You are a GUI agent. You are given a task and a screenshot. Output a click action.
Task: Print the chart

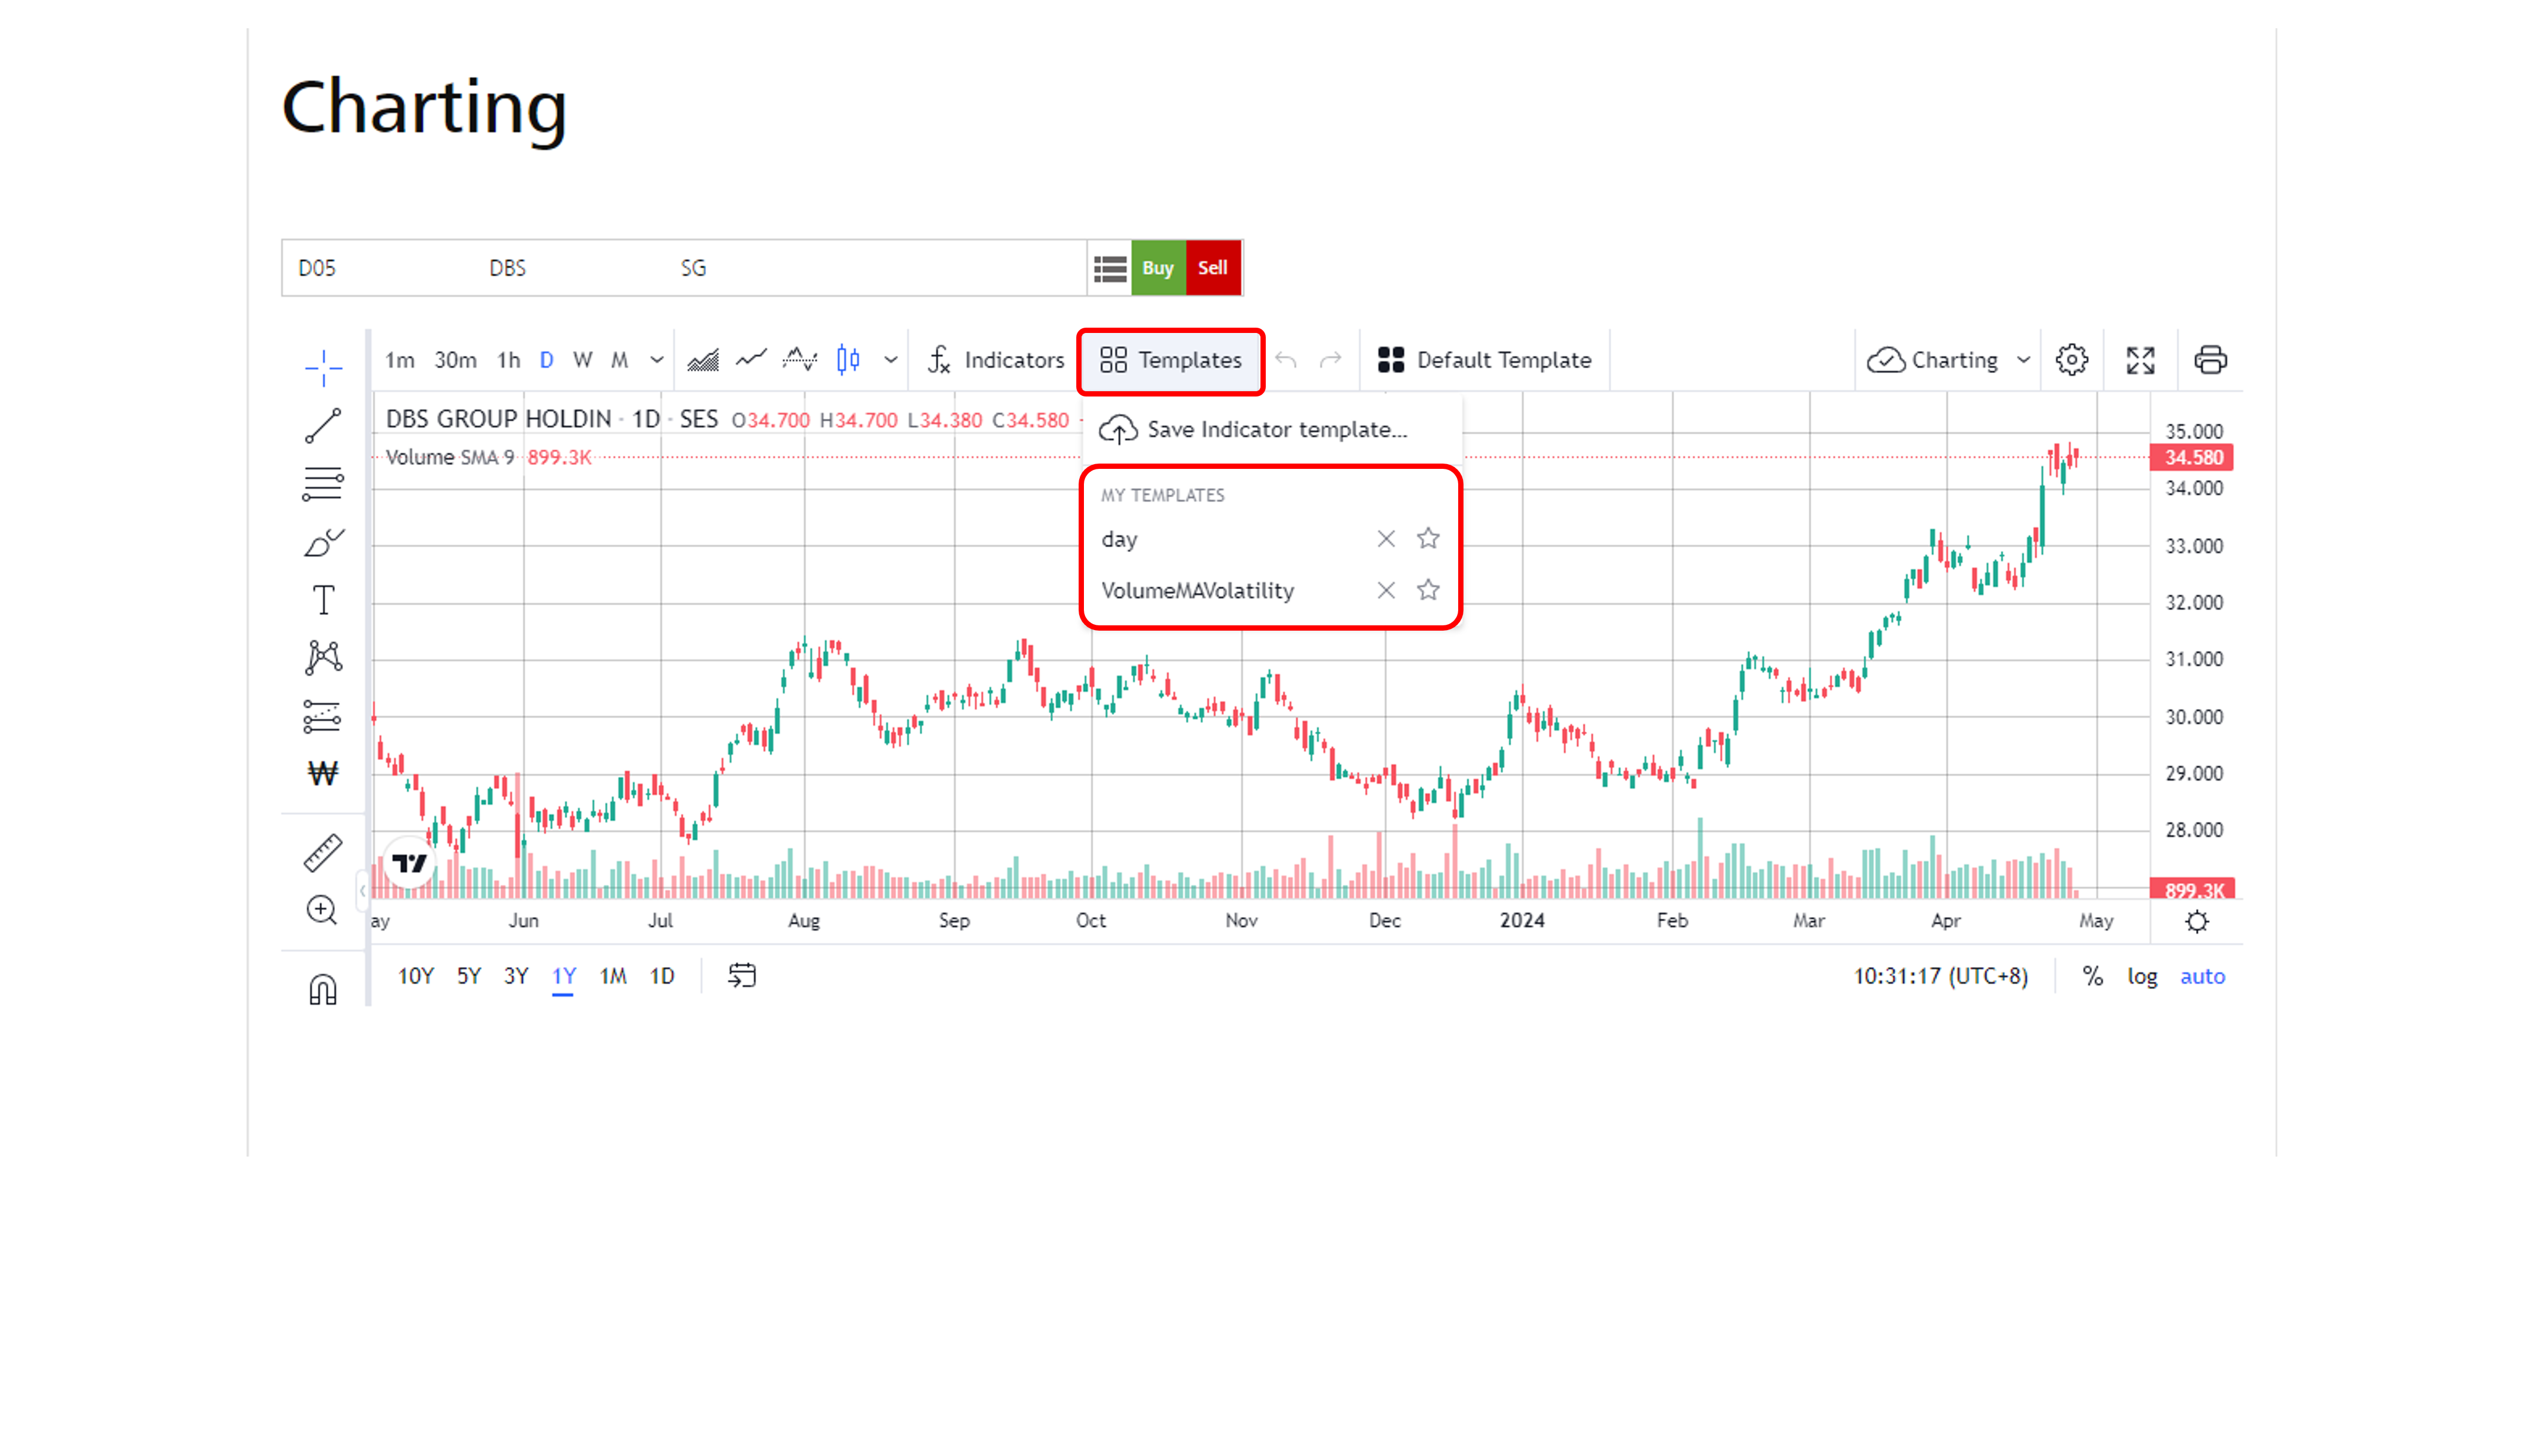tap(2210, 360)
